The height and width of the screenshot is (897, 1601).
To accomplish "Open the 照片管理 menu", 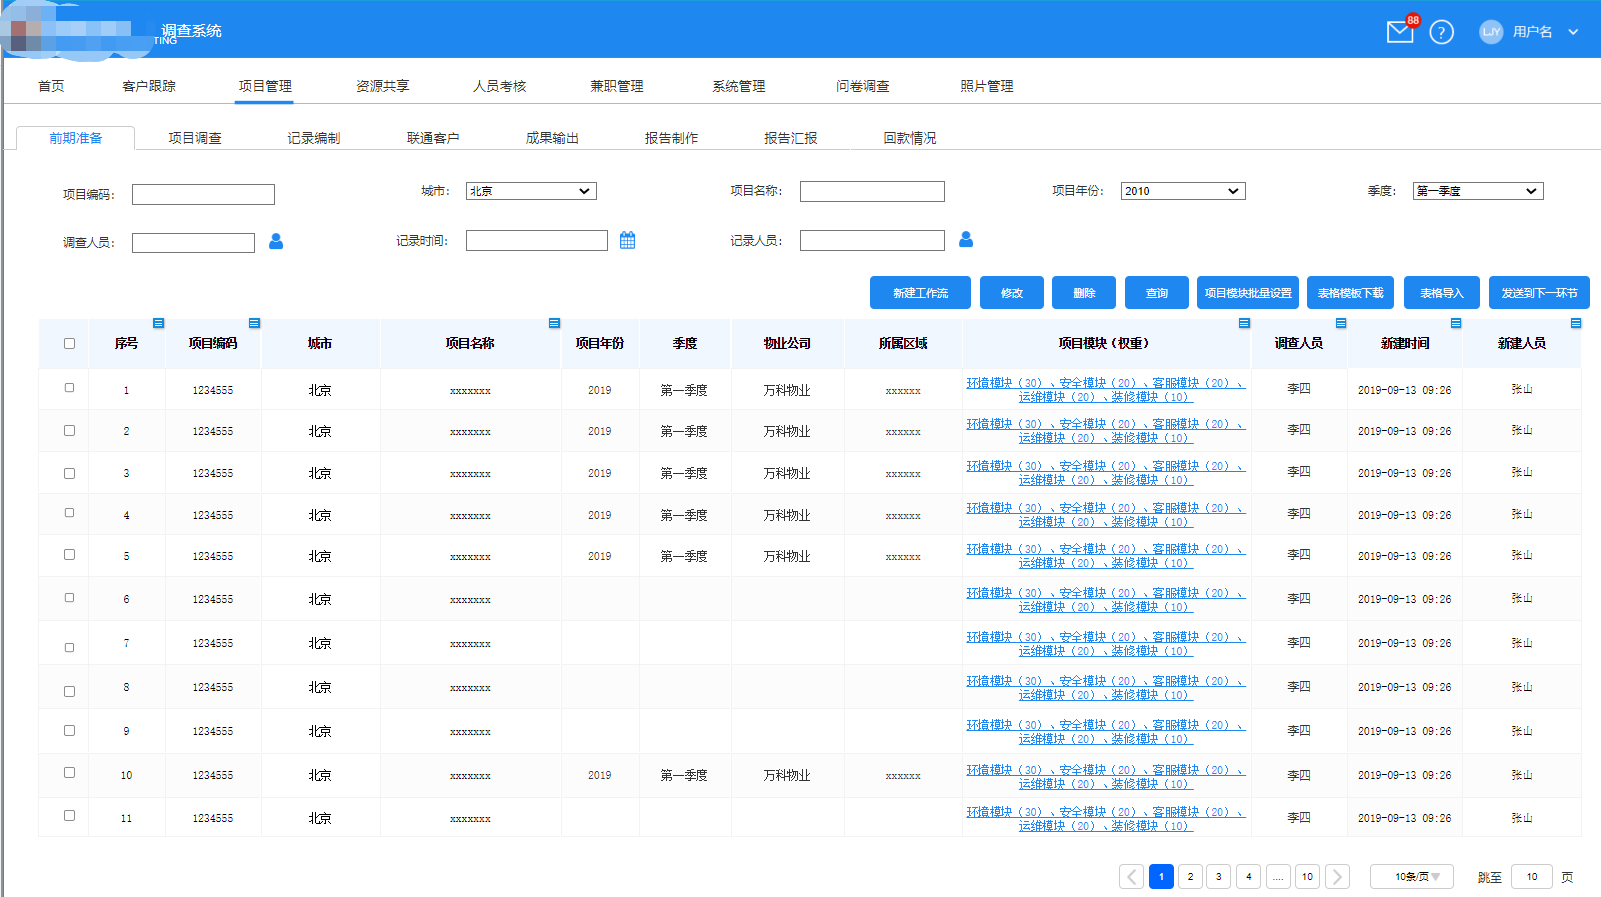I will pos(987,86).
